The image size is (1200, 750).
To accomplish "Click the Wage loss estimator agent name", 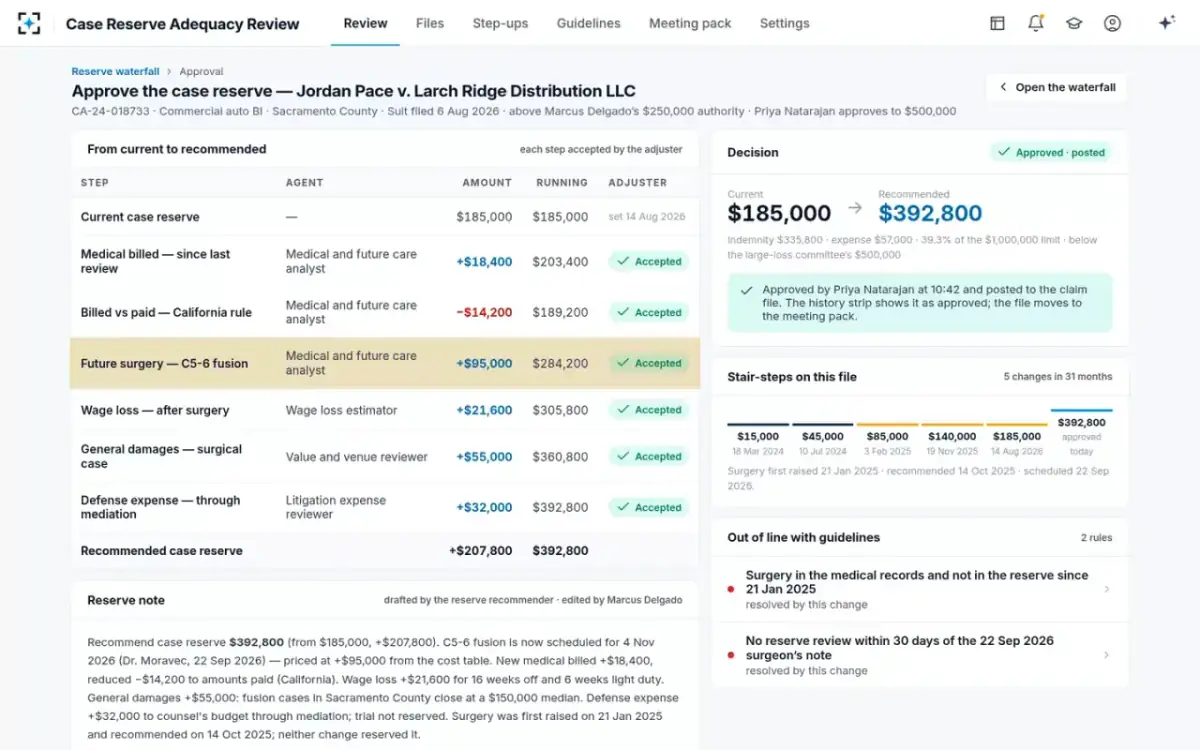I will pyautogui.click(x=342, y=410).
